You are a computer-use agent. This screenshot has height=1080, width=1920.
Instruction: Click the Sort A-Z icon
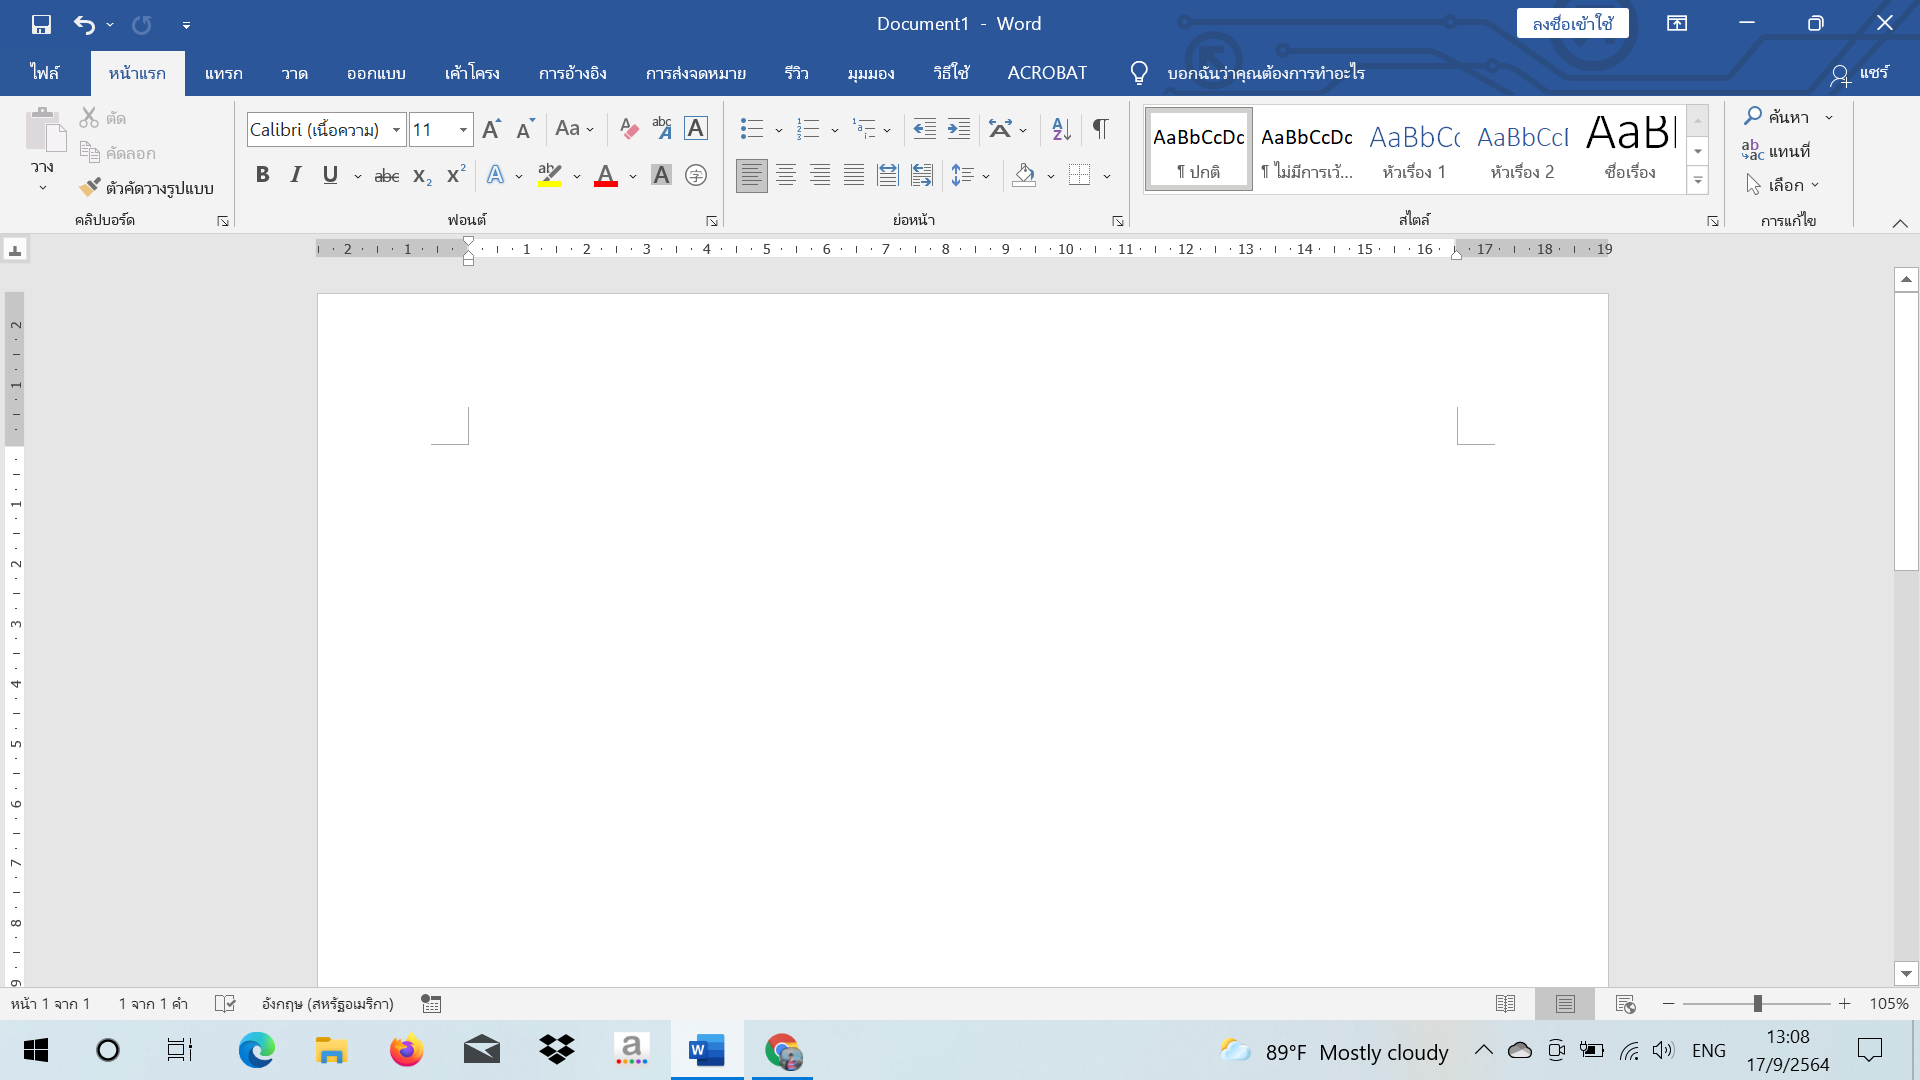click(1061, 129)
